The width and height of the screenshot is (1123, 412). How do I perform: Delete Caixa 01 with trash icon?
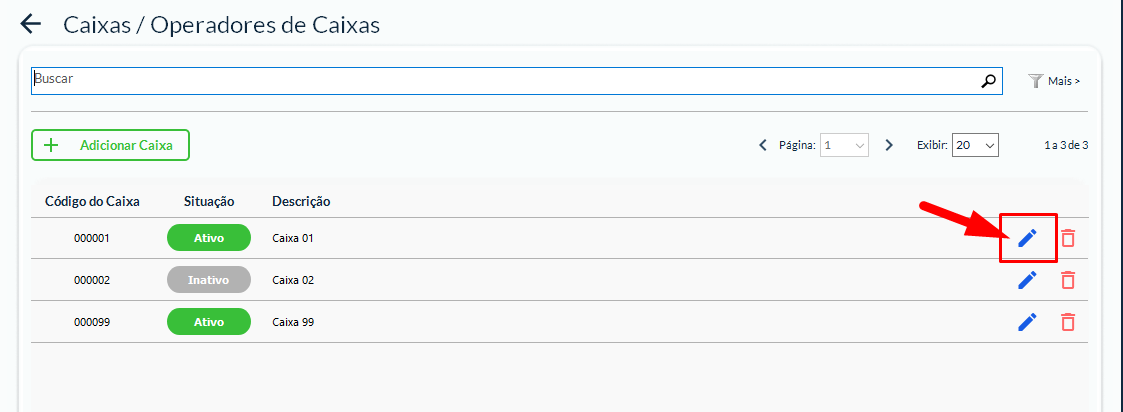coord(1068,238)
